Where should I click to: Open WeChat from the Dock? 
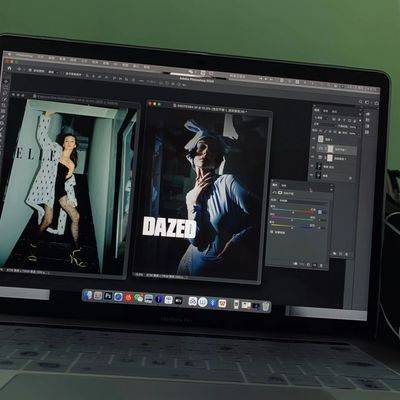[139, 298]
